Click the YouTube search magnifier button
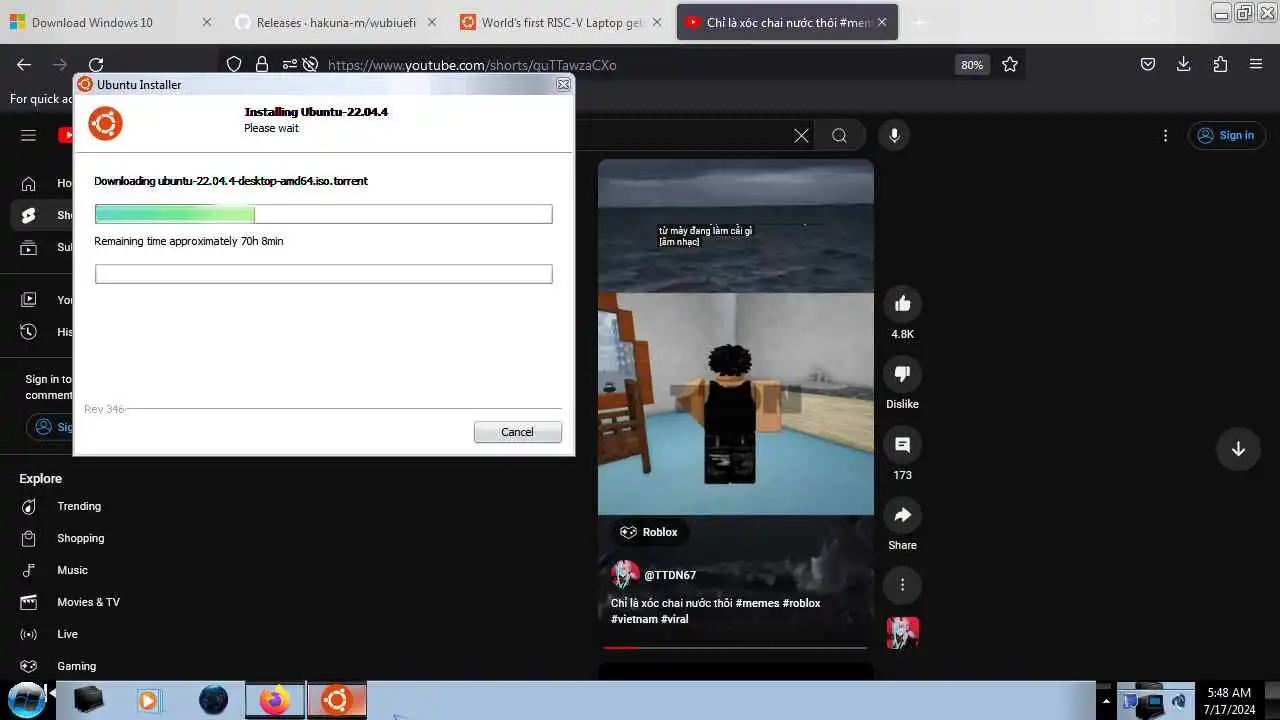The height and width of the screenshot is (720, 1280). pyautogui.click(x=840, y=135)
